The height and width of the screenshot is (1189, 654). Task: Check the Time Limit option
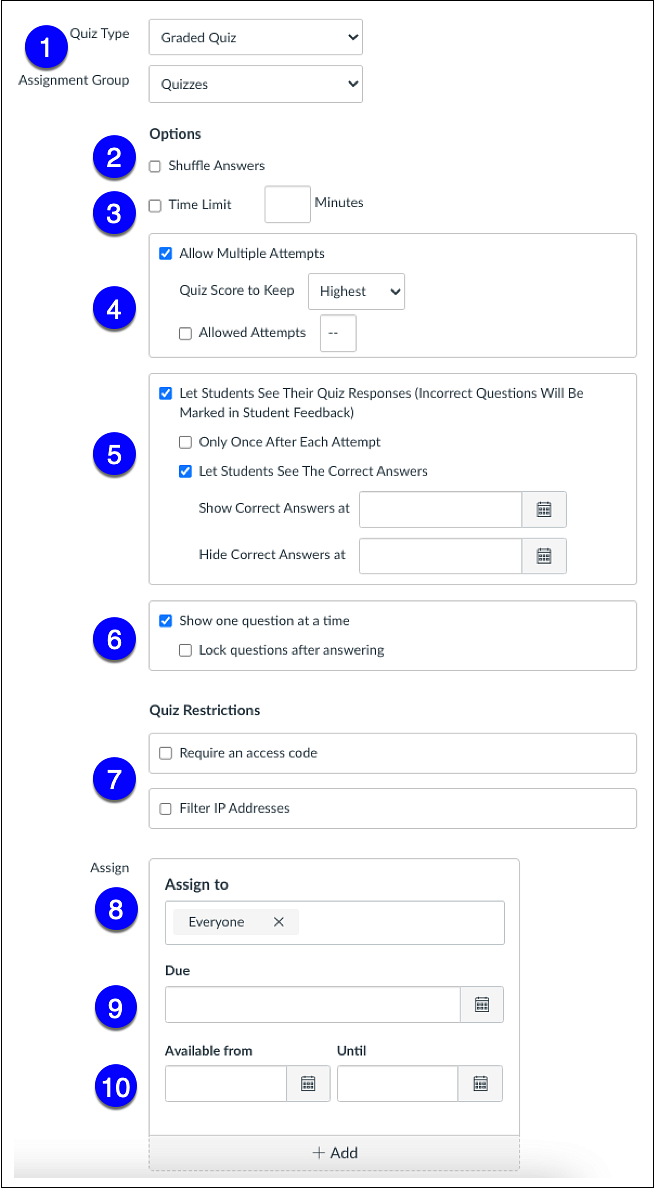tap(155, 204)
